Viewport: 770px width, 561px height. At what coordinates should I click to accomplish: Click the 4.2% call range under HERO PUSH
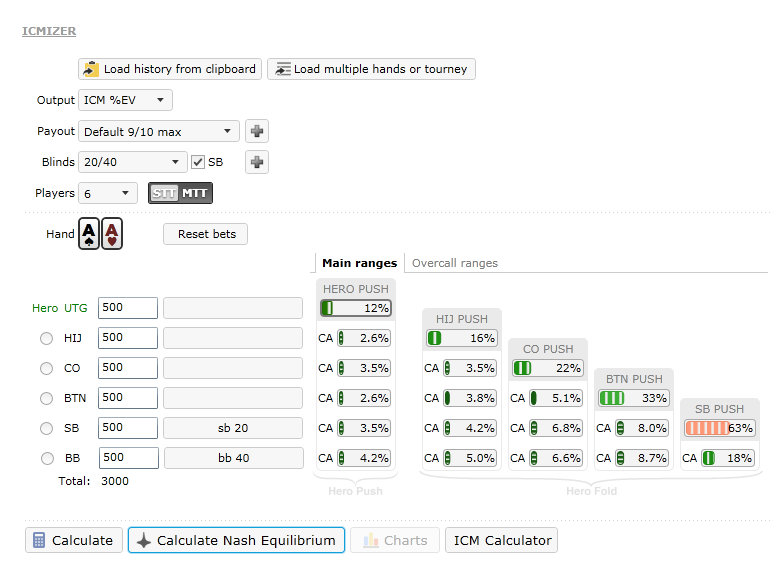364,458
